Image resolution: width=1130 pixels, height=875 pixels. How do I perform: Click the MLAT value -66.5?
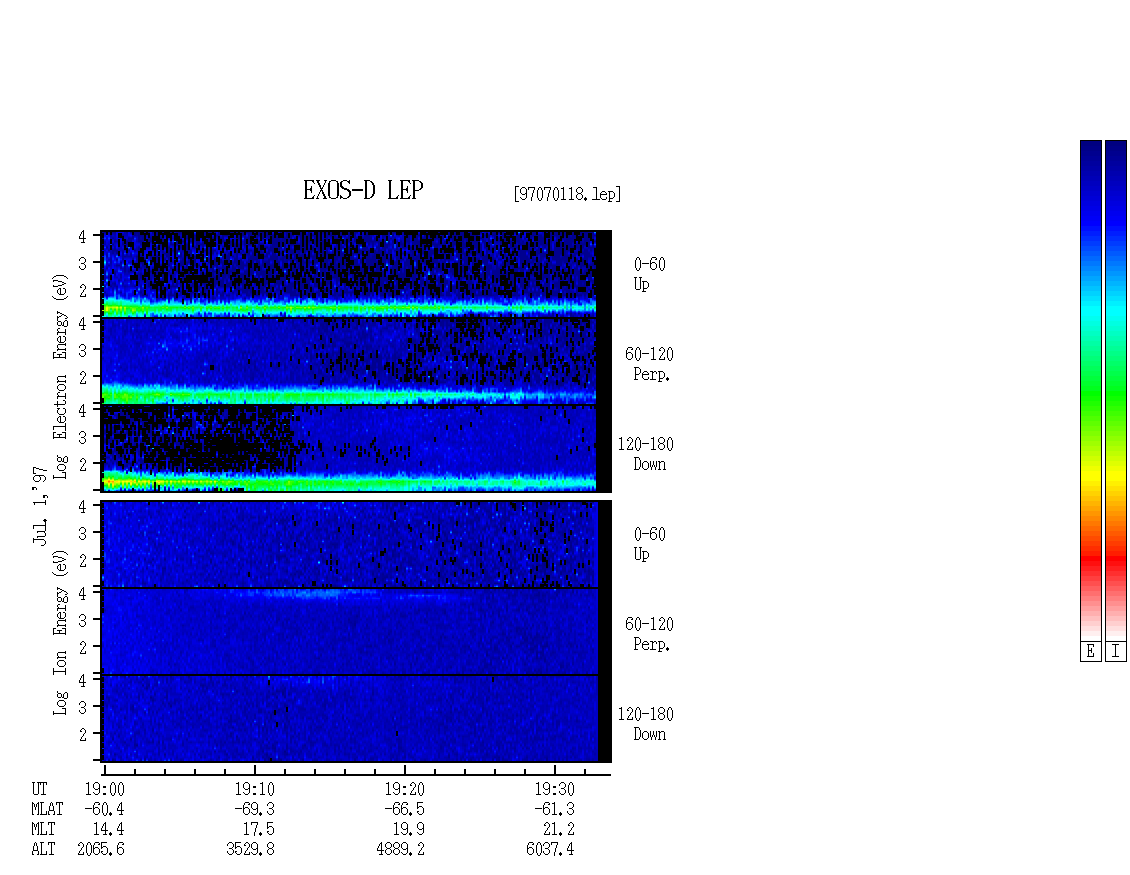(404, 809)
